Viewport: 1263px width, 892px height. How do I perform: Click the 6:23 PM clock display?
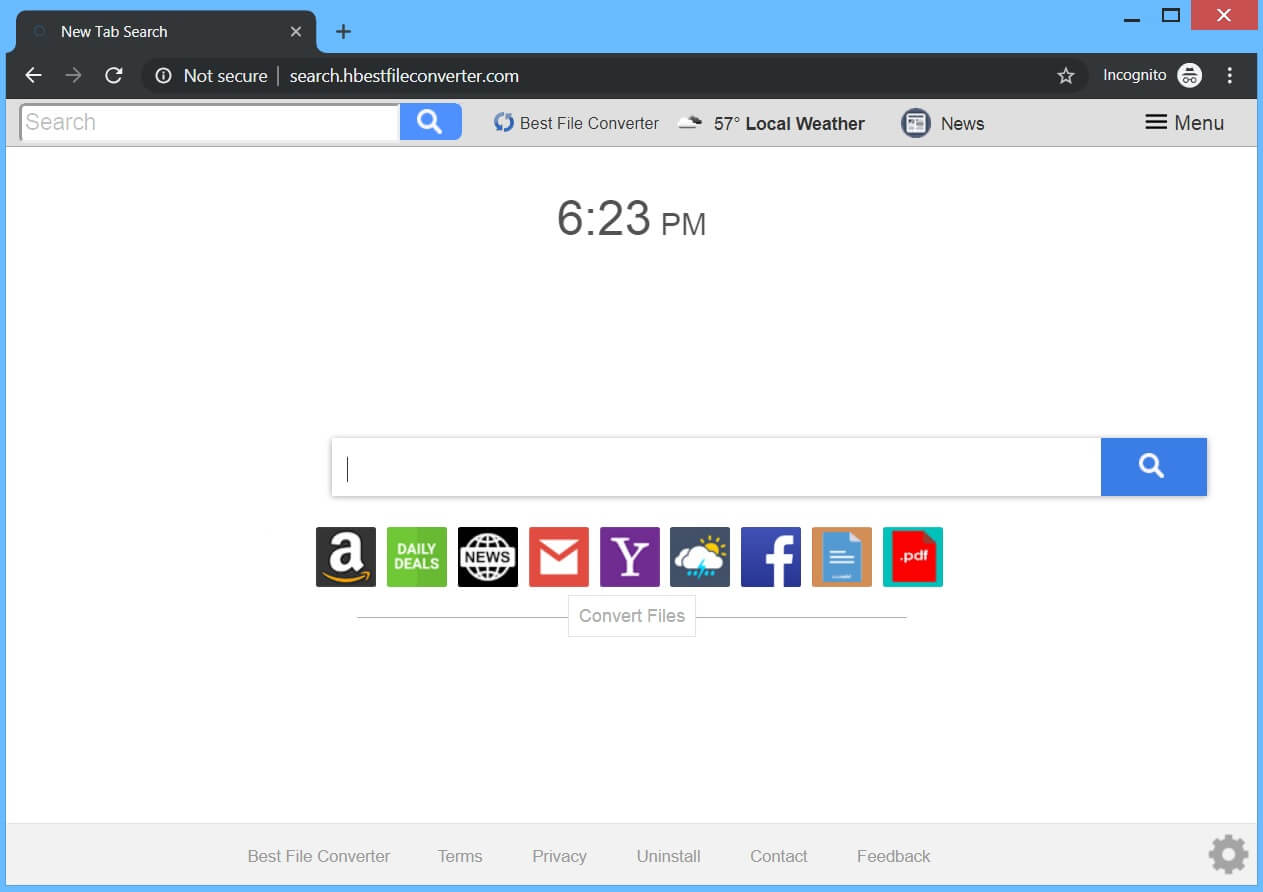point(632,218)
